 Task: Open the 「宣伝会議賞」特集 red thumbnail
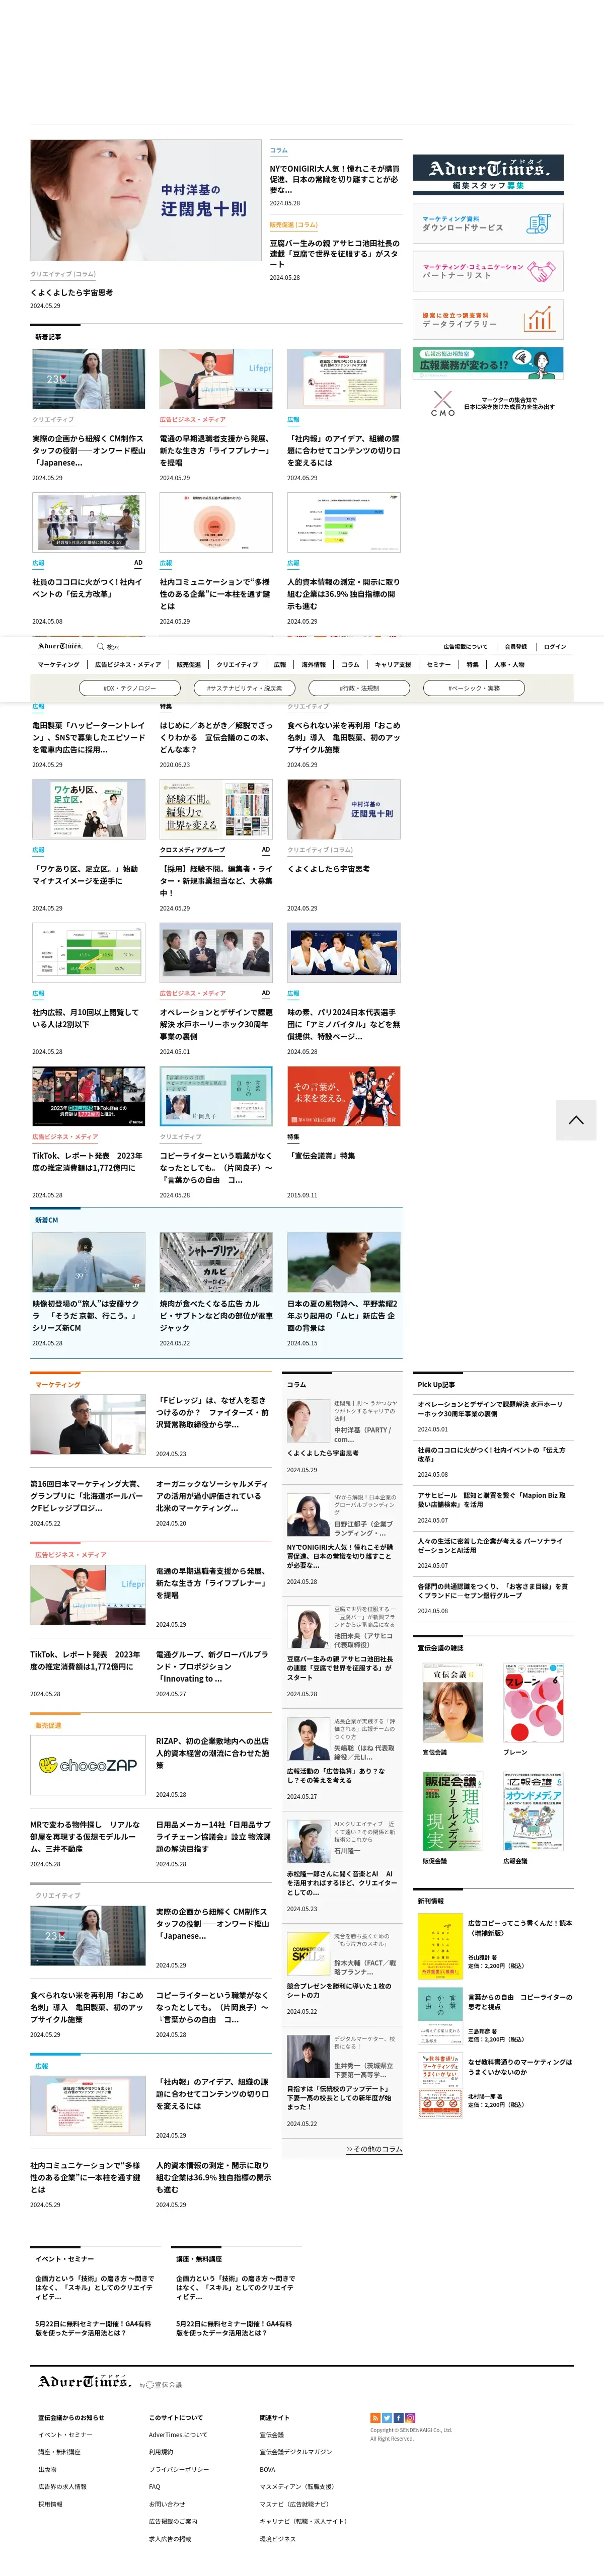point(344,1096)
